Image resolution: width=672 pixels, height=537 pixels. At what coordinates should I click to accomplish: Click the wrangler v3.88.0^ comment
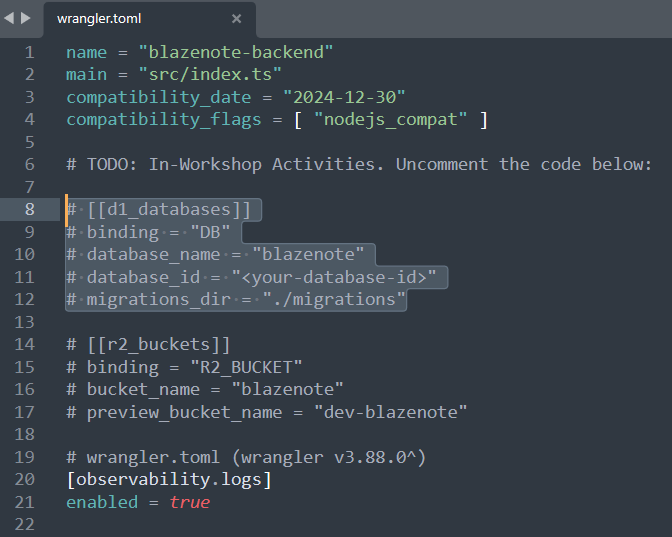[x=246, y=457]
